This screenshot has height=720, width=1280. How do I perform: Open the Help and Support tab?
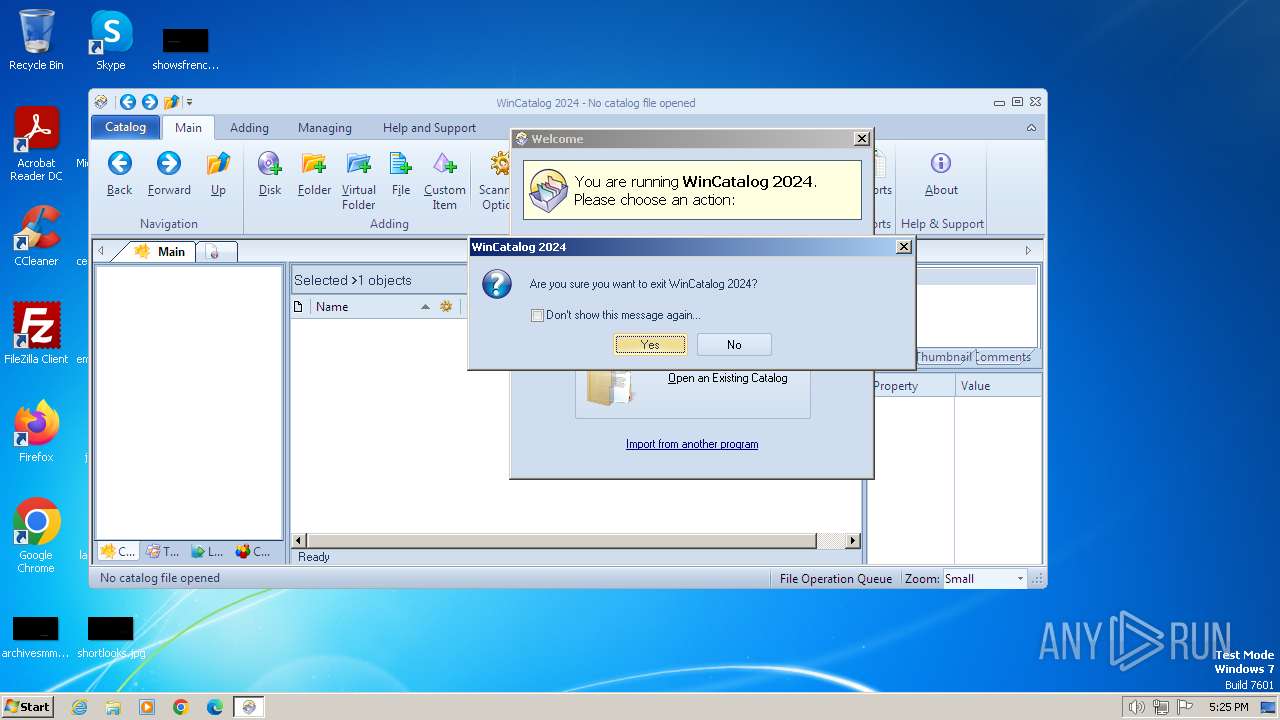429,128
